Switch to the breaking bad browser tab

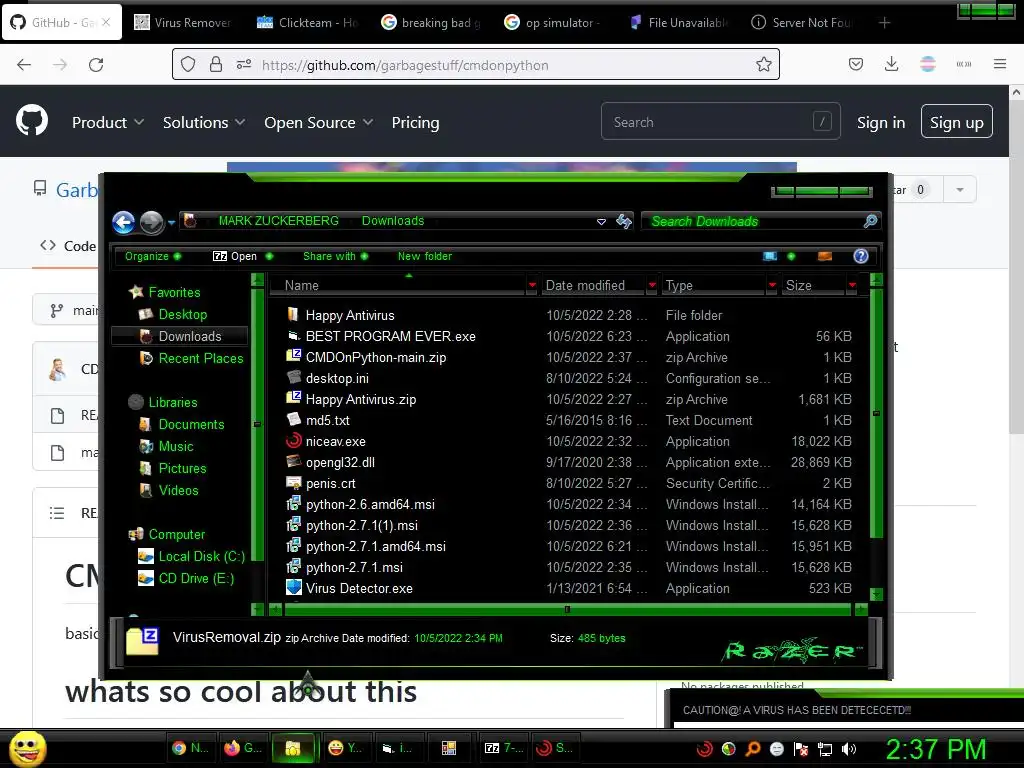(x=430, y=22)
